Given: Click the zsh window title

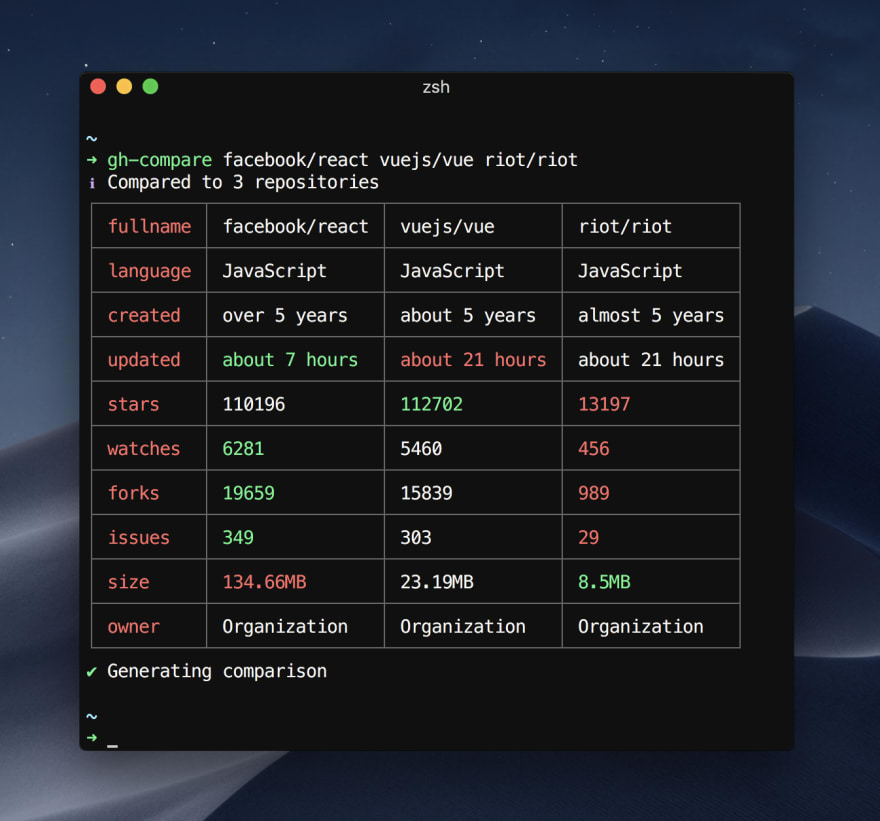Looking at the screenshot, I should [436, 88].
